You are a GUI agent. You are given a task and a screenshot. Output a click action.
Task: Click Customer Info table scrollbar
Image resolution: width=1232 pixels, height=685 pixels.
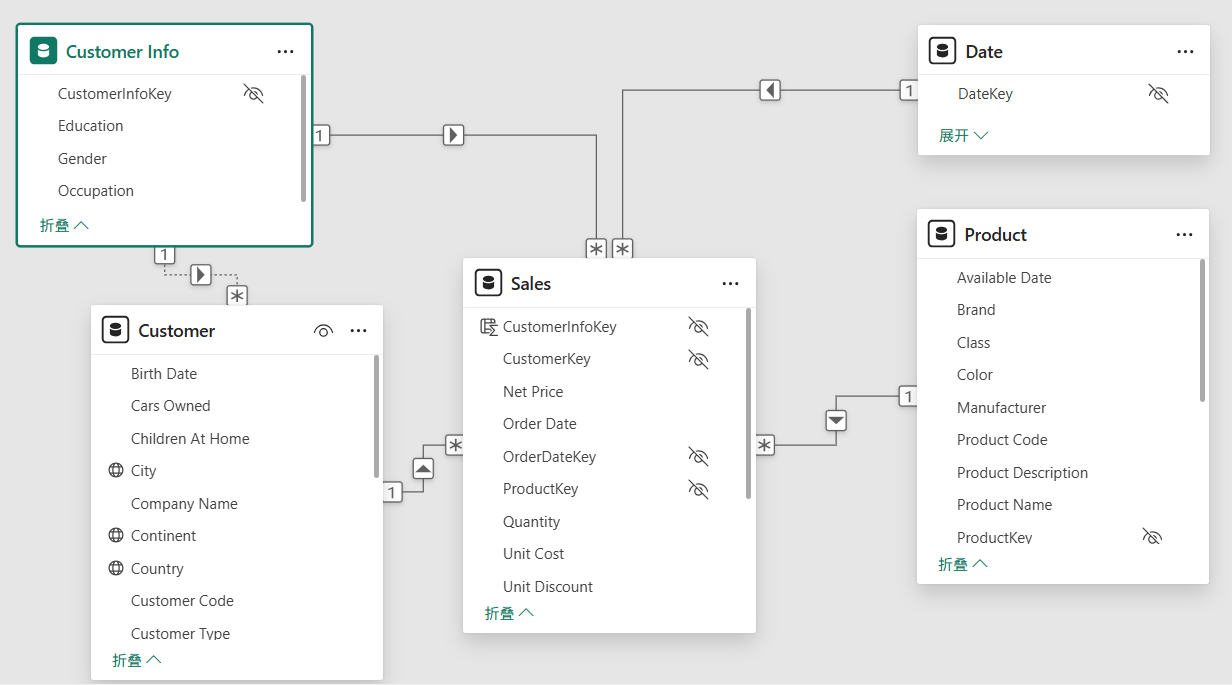point(304,138)
